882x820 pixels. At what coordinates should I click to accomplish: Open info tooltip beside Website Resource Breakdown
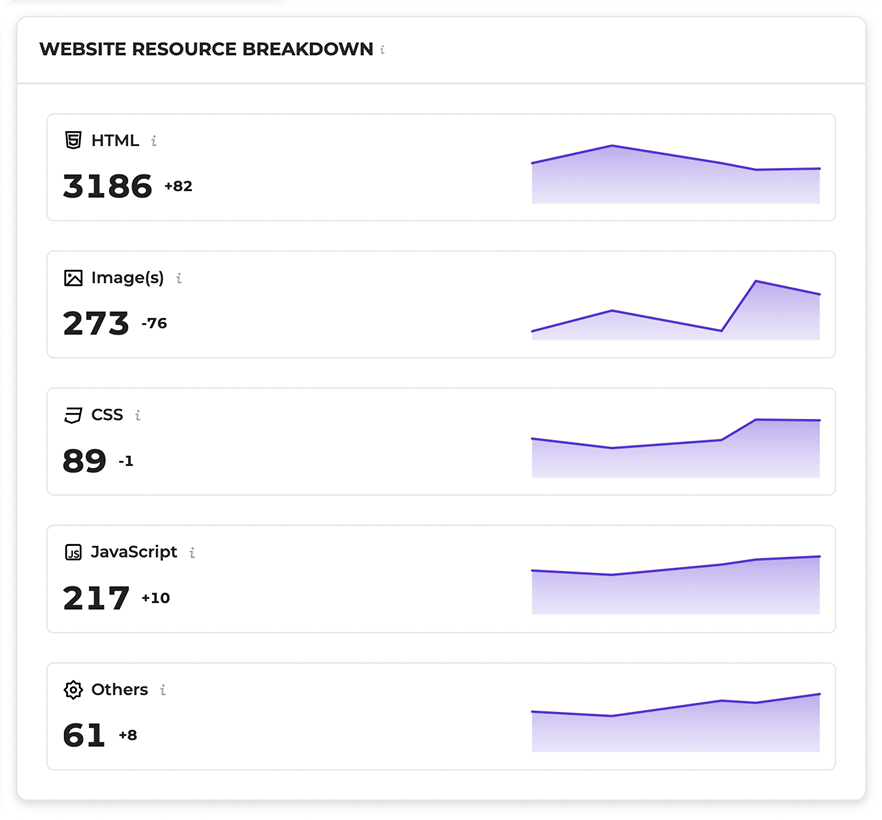pos(383,50)
